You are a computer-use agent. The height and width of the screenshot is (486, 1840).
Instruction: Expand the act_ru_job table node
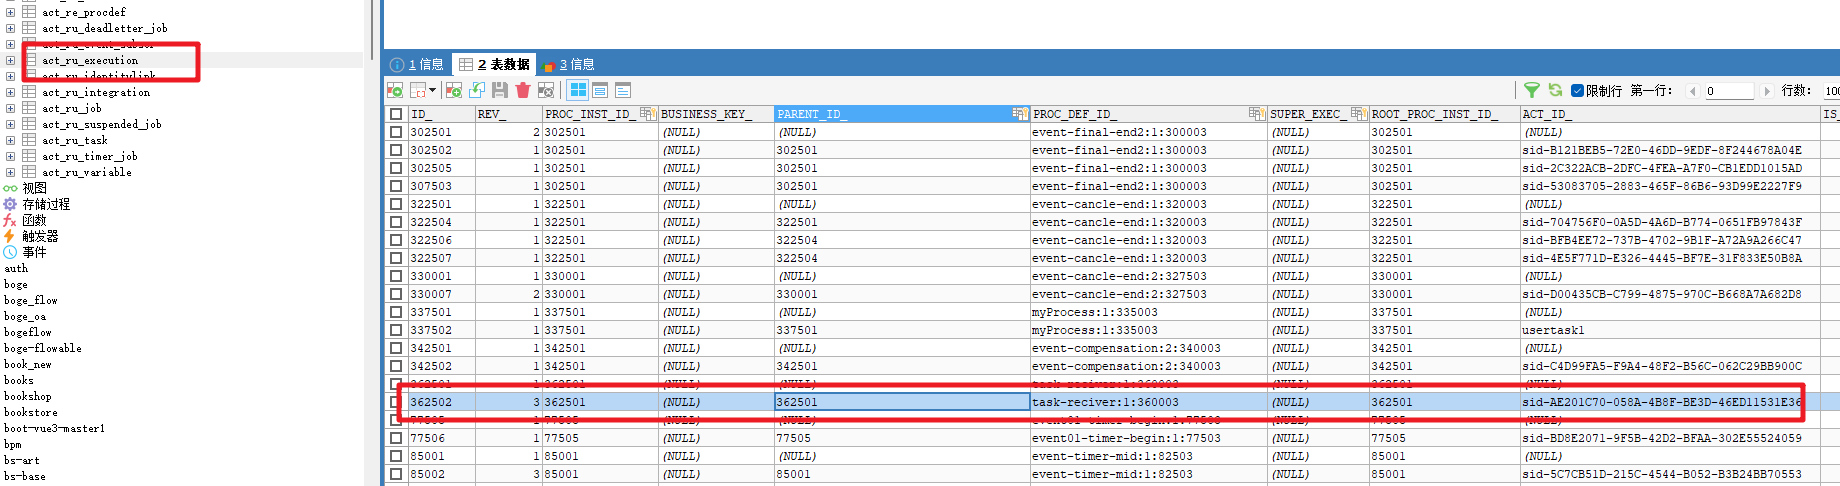coord(10,108)
